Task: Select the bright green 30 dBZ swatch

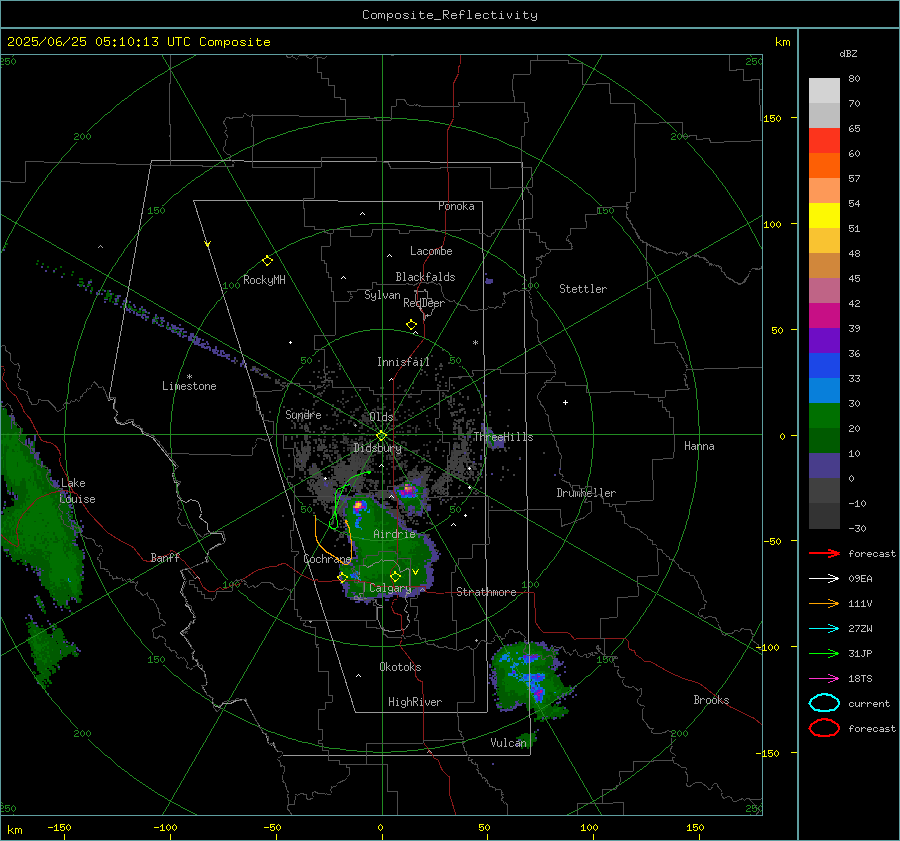Action: tap(824, 415)
